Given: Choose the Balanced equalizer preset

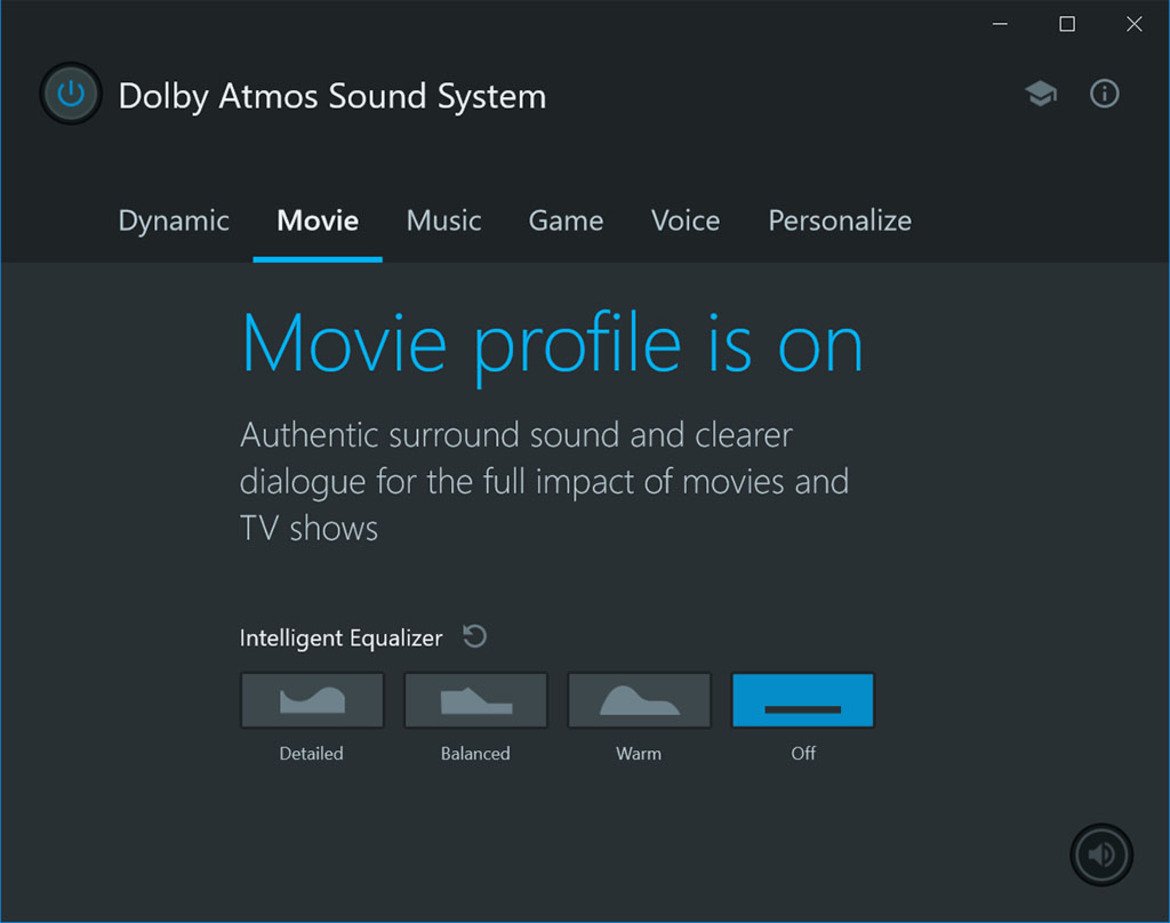Looking at the screenshot, I should (475, 700).
